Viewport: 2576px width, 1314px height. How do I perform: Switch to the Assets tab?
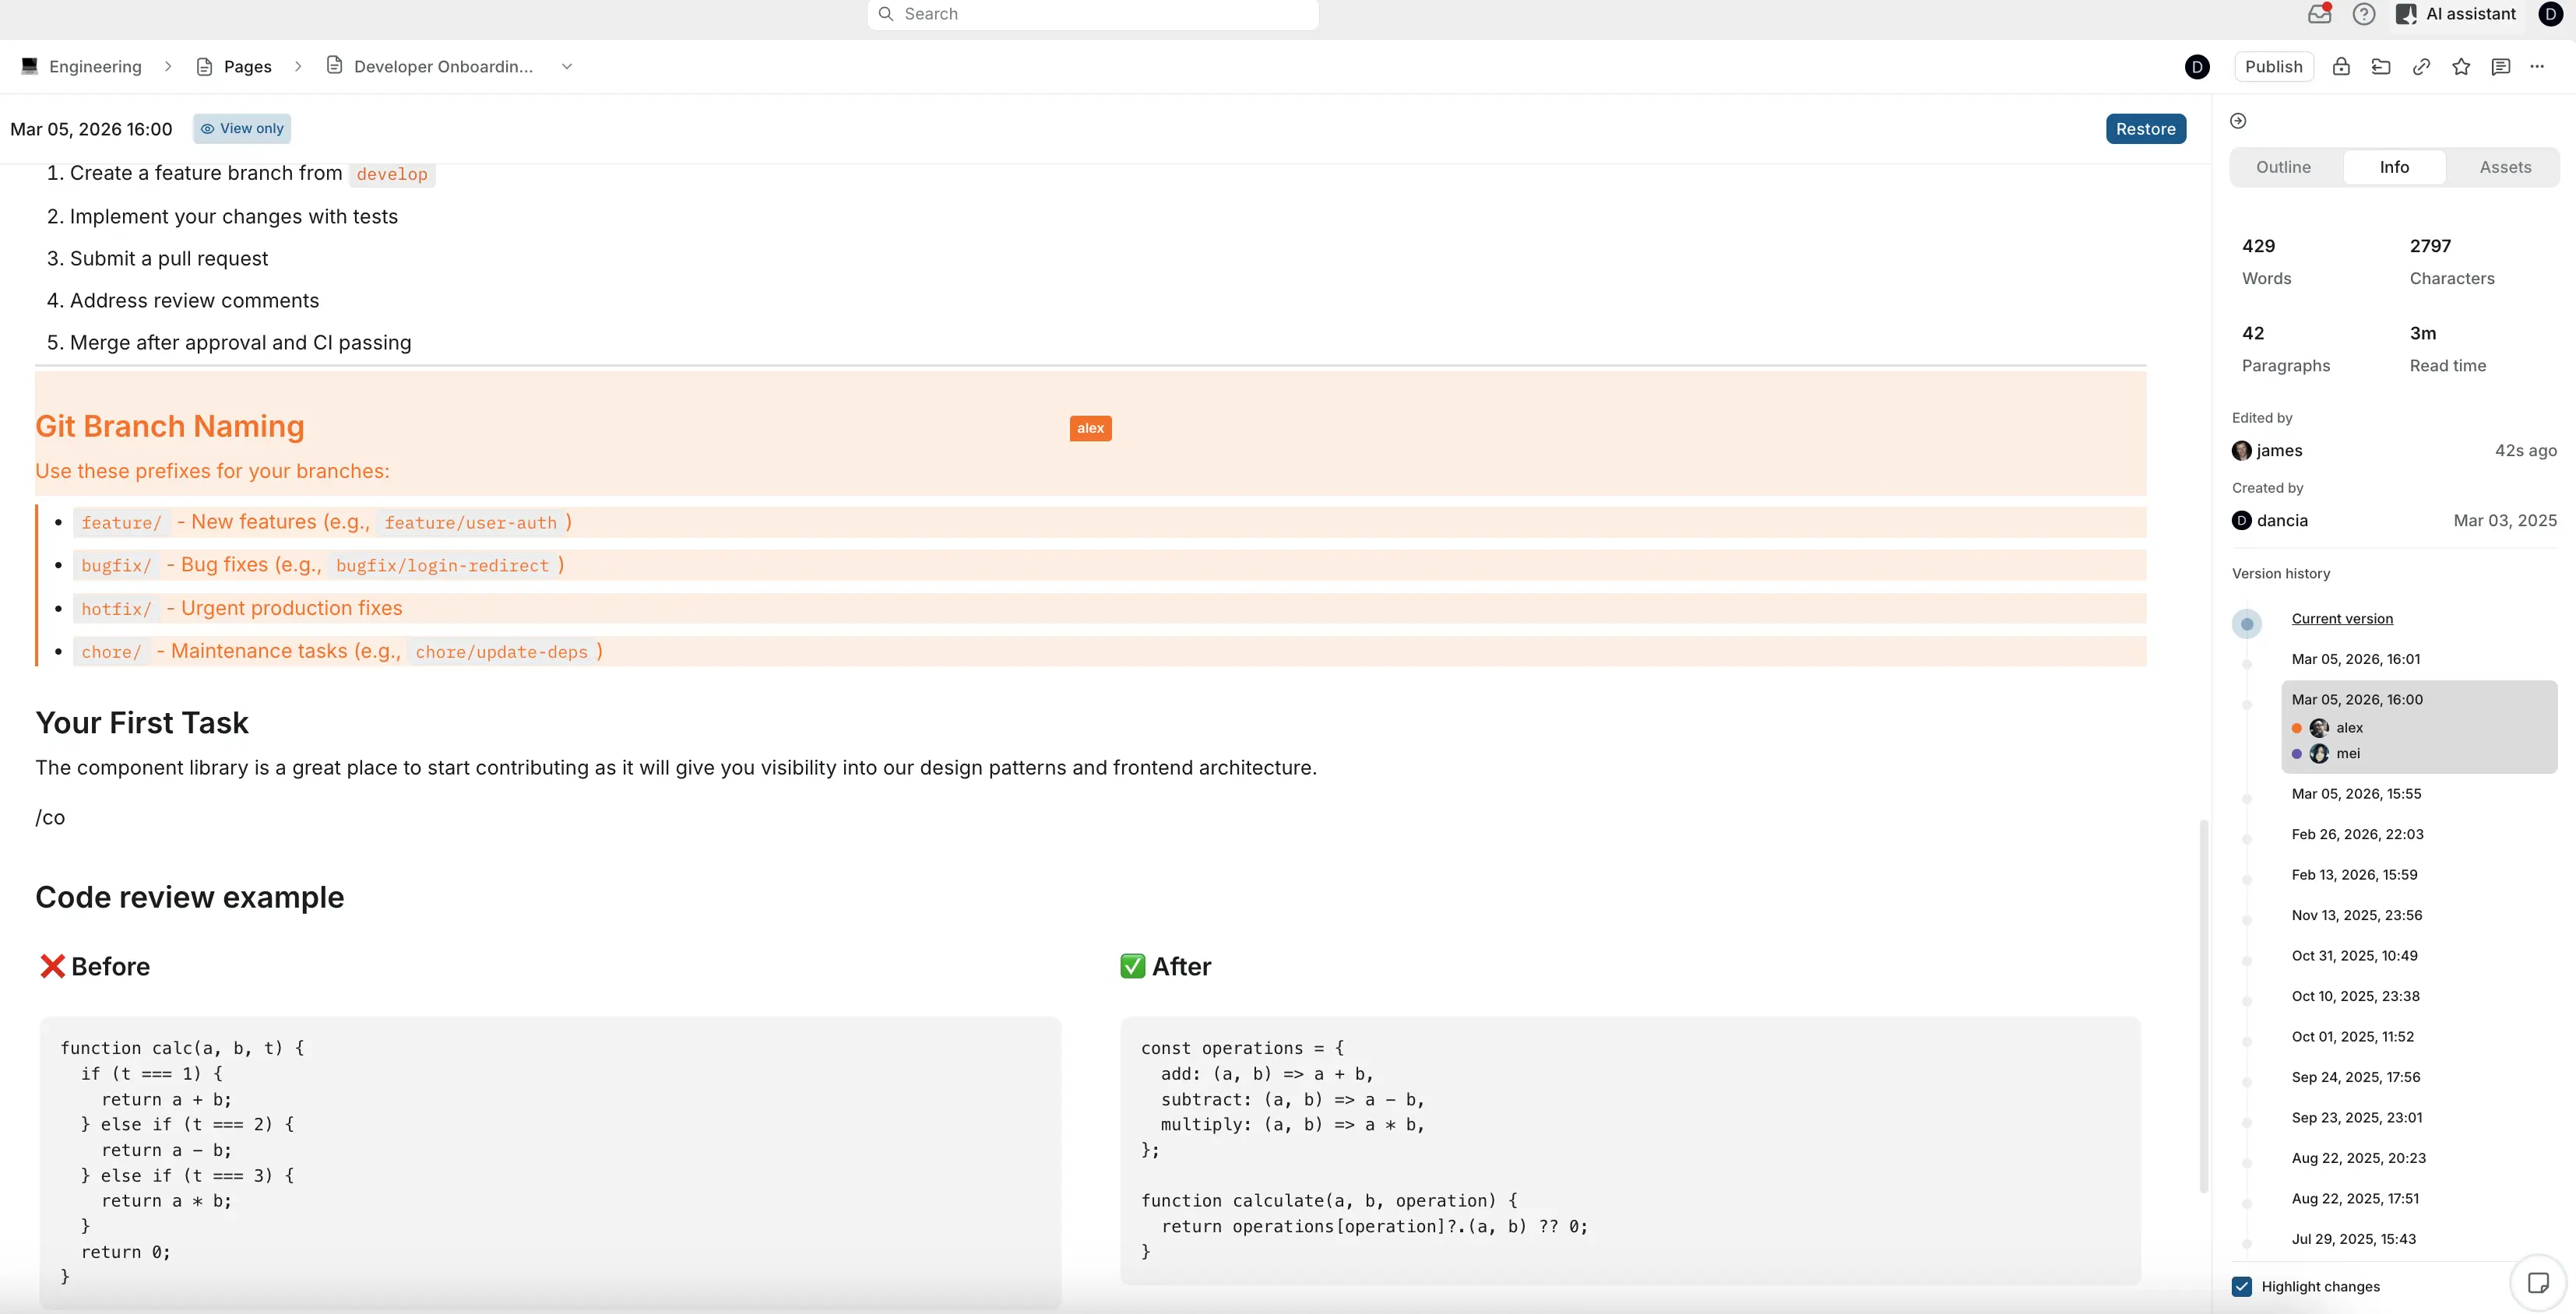click(x=2504, y=167)
